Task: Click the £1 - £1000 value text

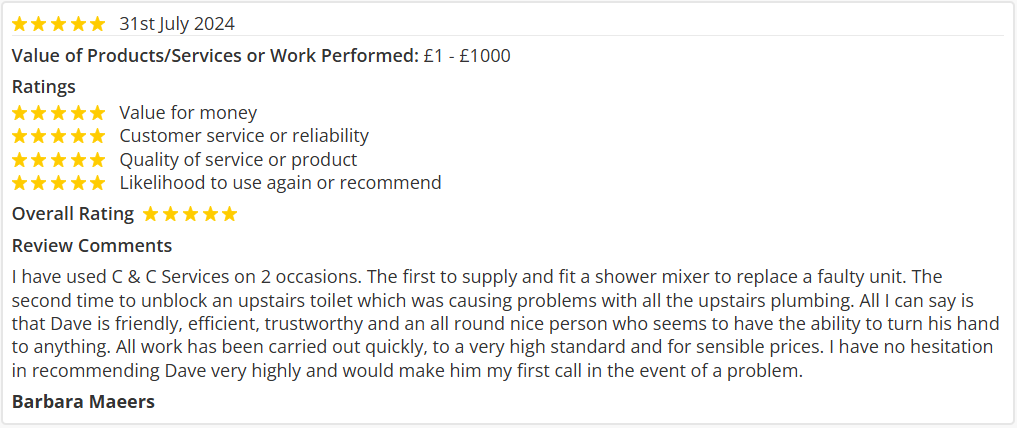Action: point(467,56)
